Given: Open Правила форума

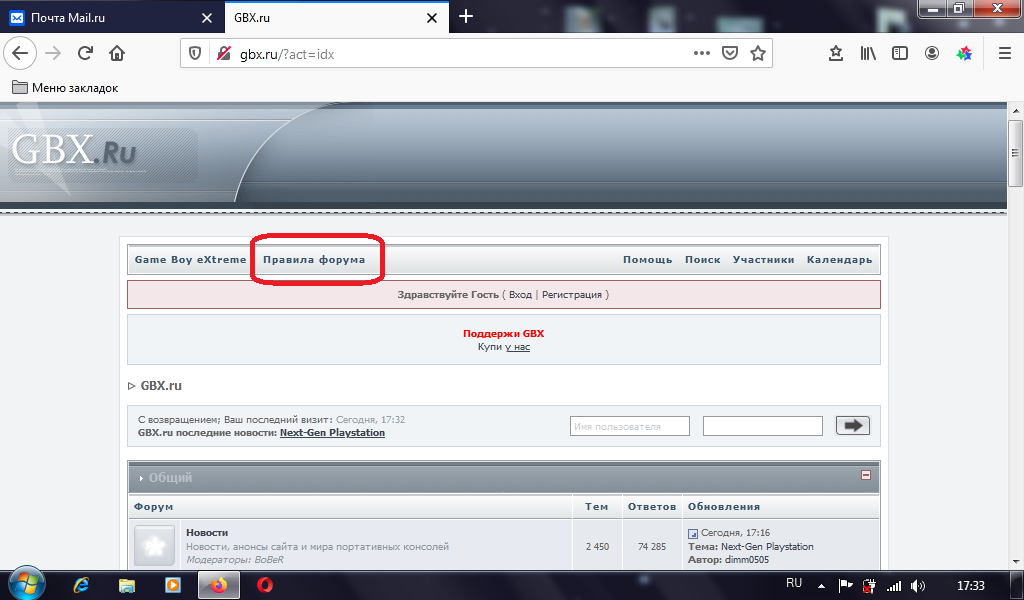Looking at the screenshot, I should 314,260.
